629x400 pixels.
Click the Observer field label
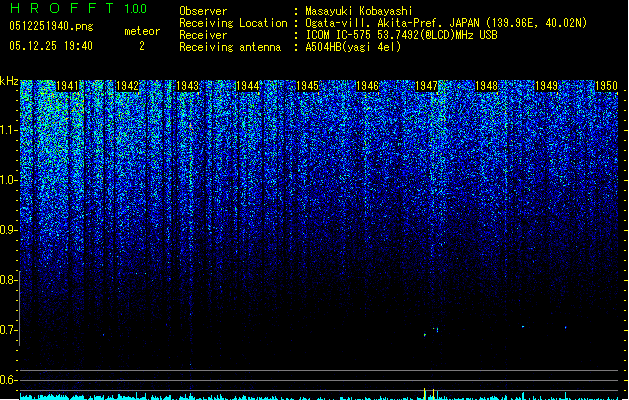click(x=203, y=11)
